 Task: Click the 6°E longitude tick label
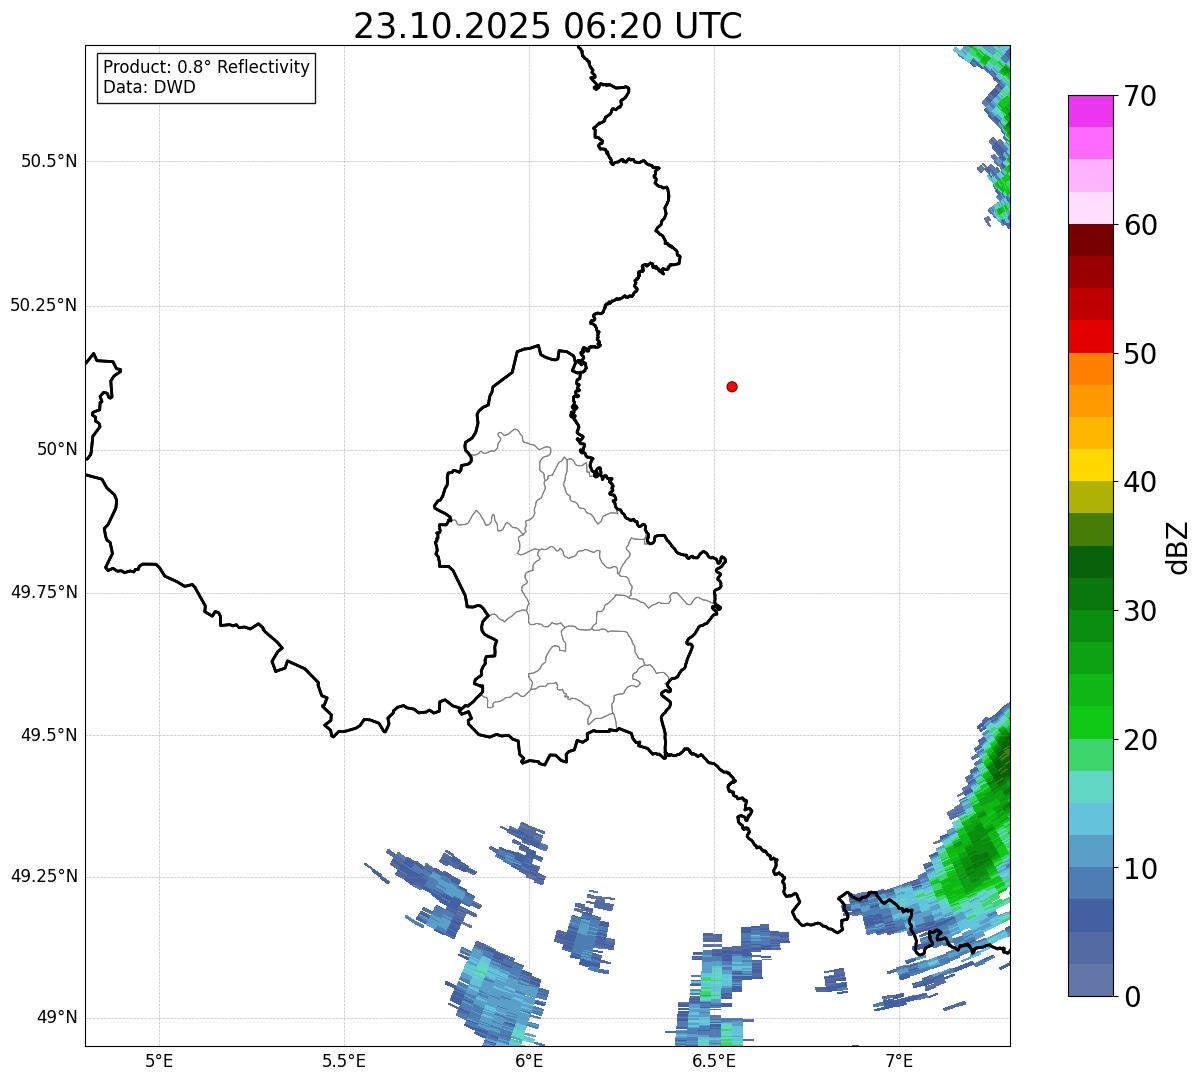coord(529,1060)
